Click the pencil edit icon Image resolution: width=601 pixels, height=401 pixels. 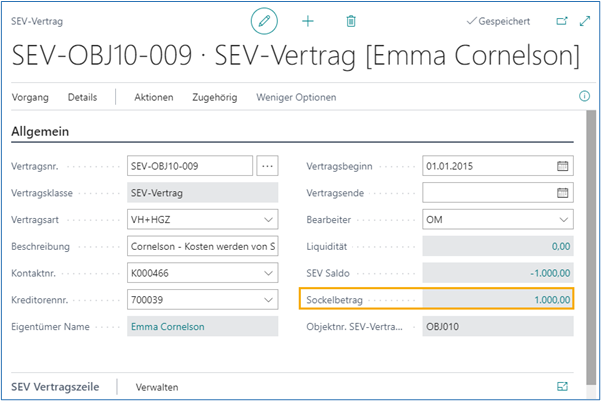coord(264,21)
